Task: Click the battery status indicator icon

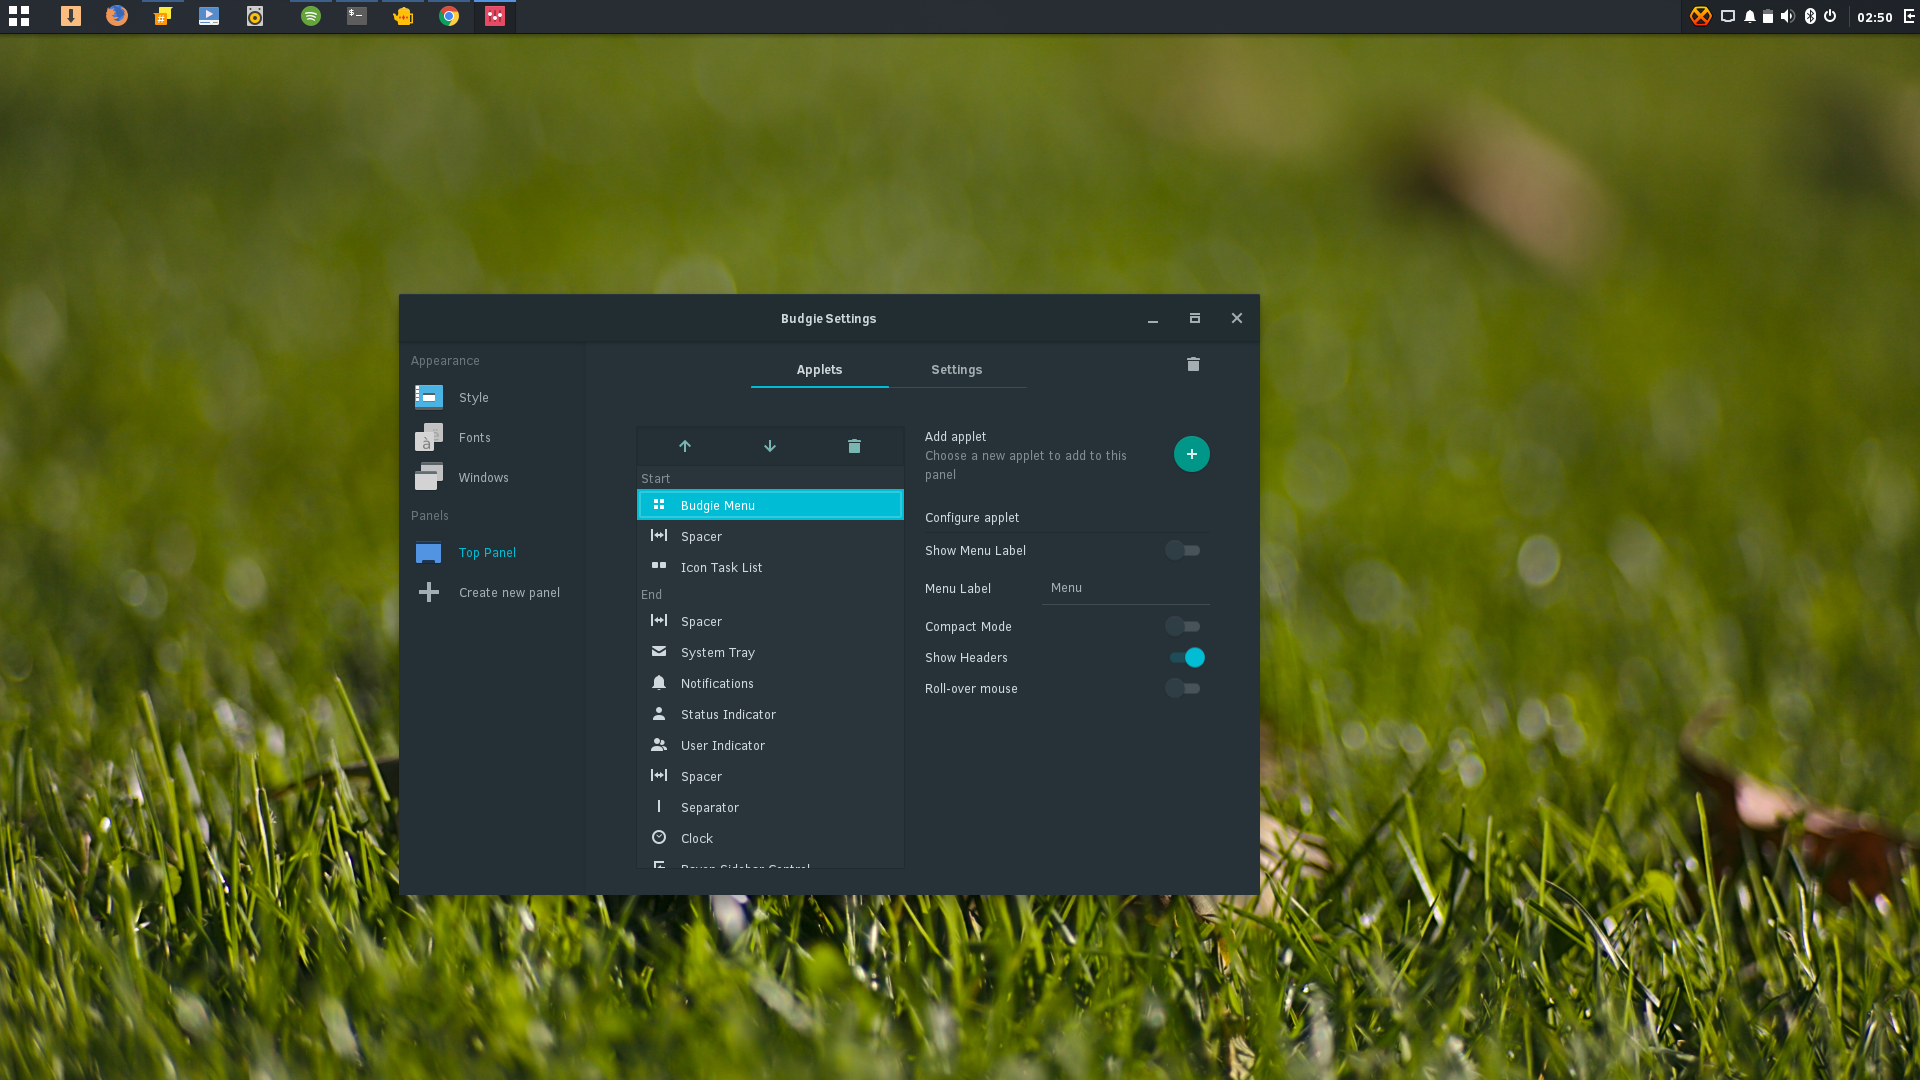Action: coord(1768,17)
